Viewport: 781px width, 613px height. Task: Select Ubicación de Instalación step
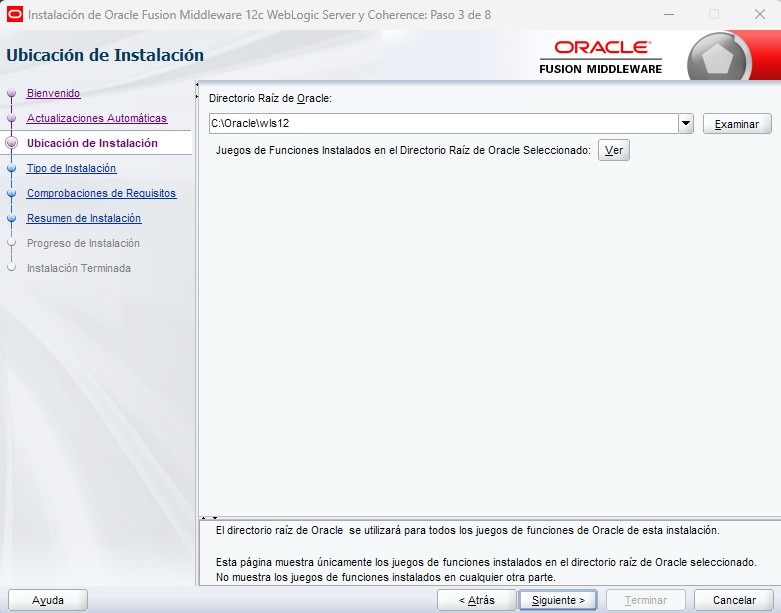[x=92, y=143]
